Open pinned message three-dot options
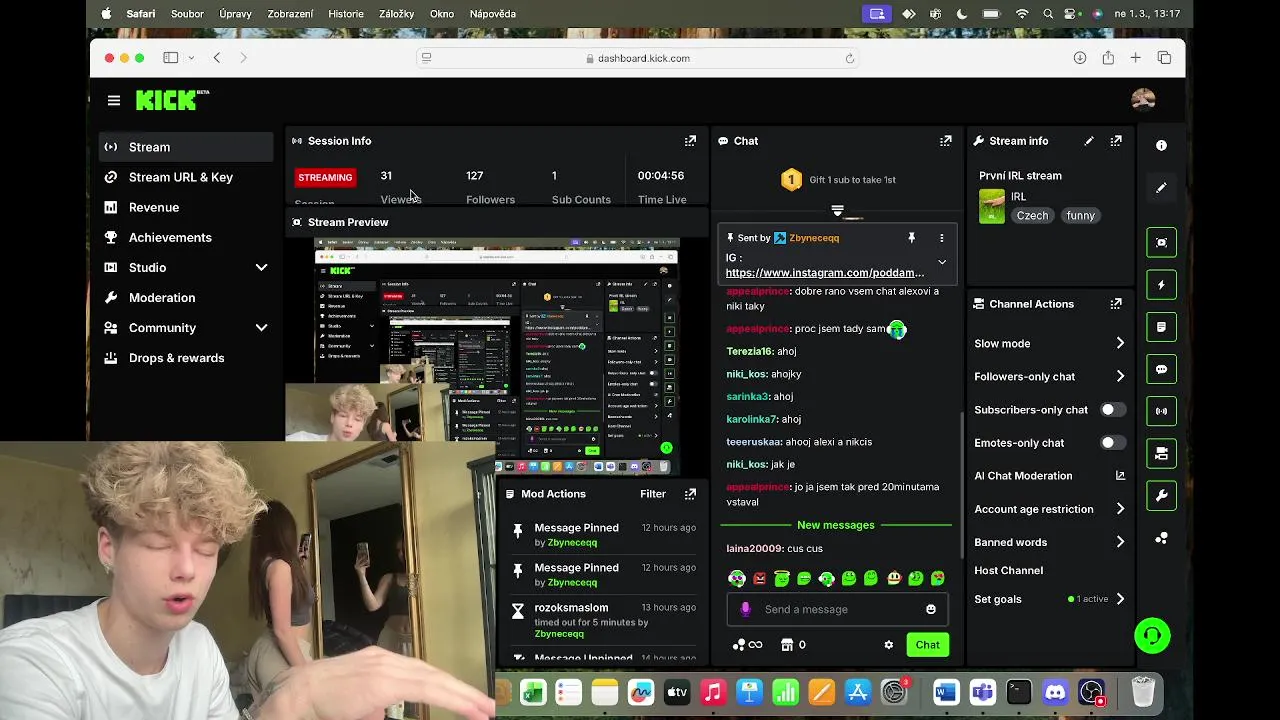The width and height of the screenshot is (1280, 720). (x=941, y=238)
